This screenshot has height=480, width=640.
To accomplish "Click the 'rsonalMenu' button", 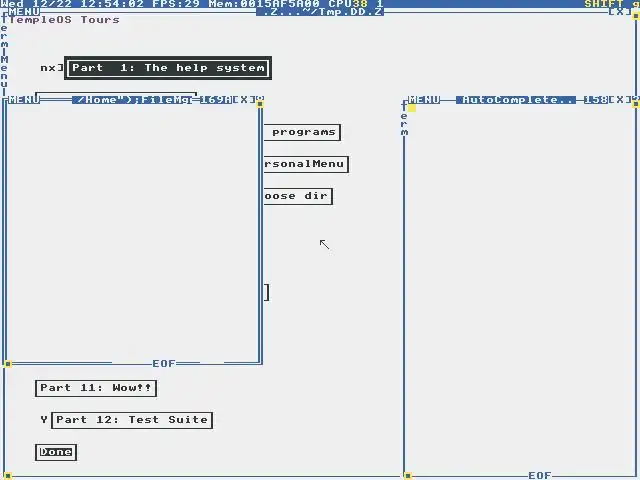I will (306, 164).
